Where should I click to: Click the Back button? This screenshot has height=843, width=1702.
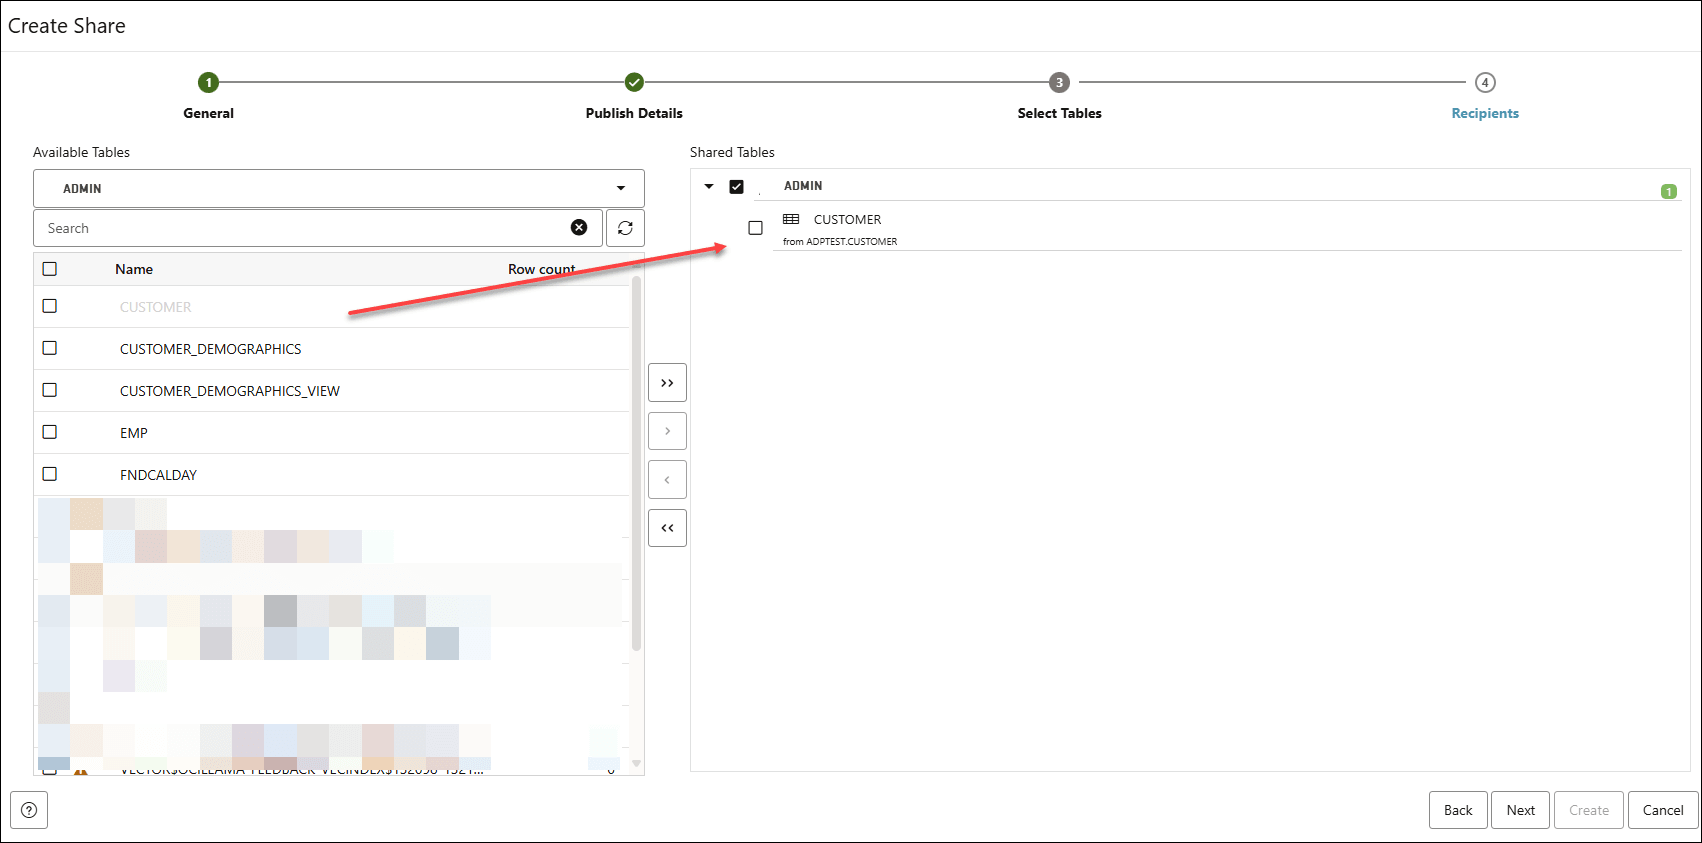click(1458, 810)
